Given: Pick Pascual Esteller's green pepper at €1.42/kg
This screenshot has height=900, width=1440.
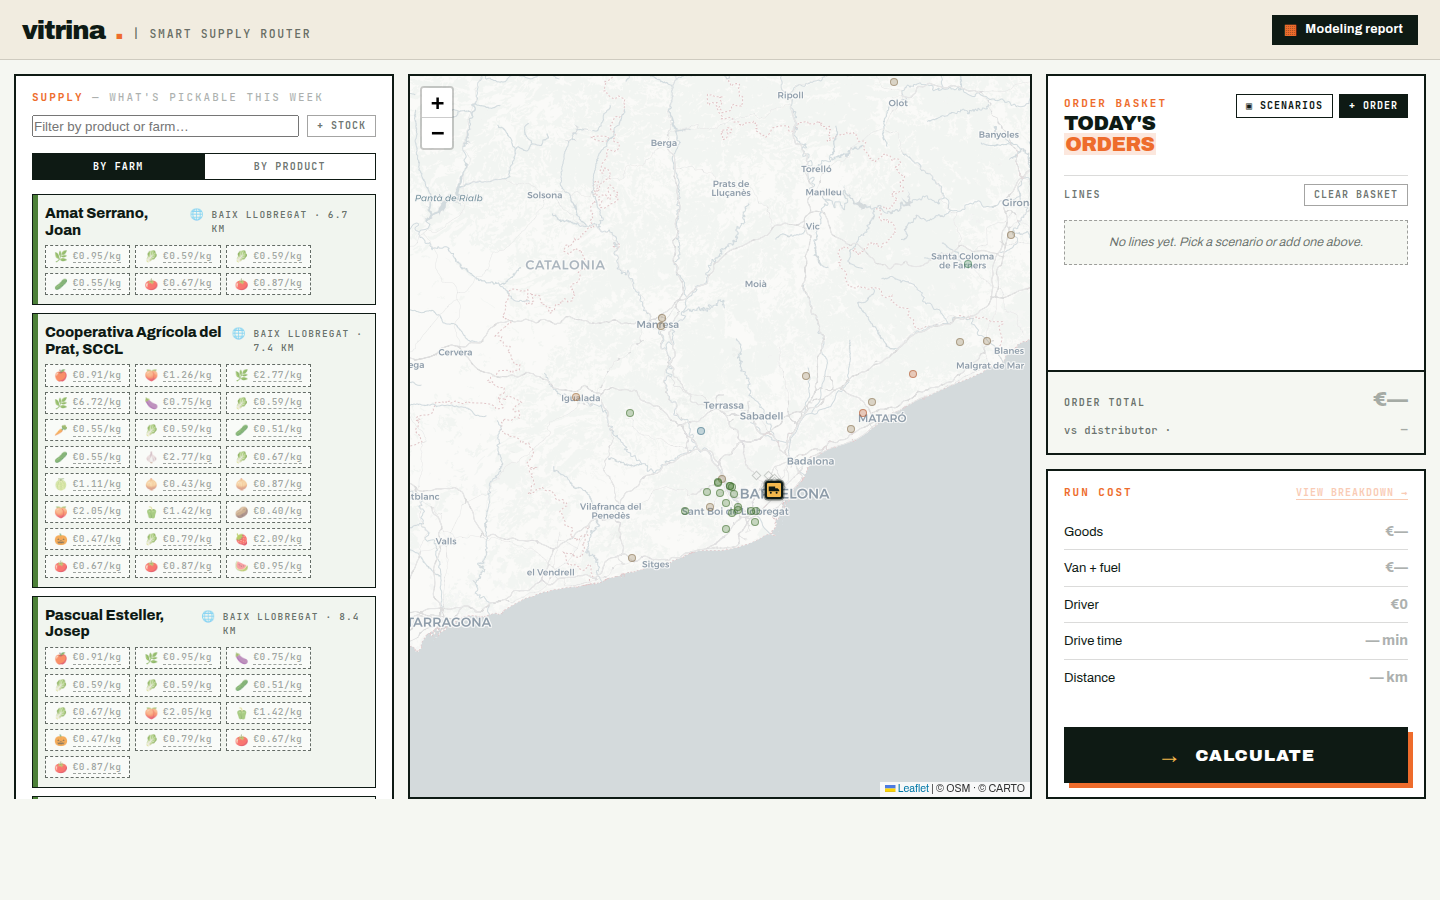Looking at the screenshot, I should tap(268, 713).
